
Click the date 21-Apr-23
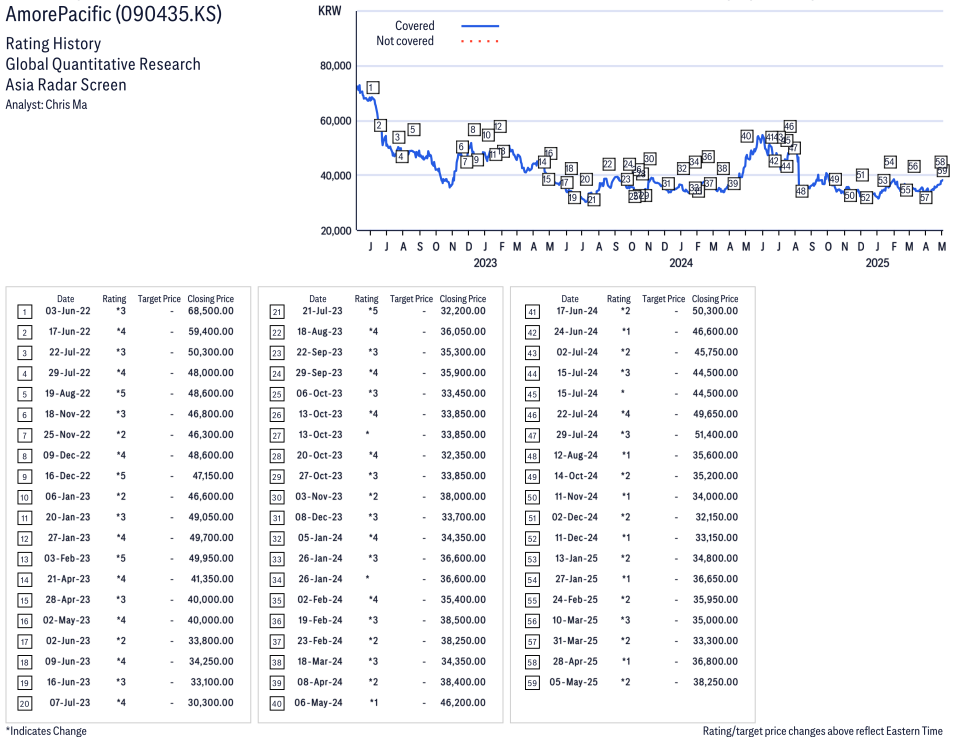coord(68,579)
